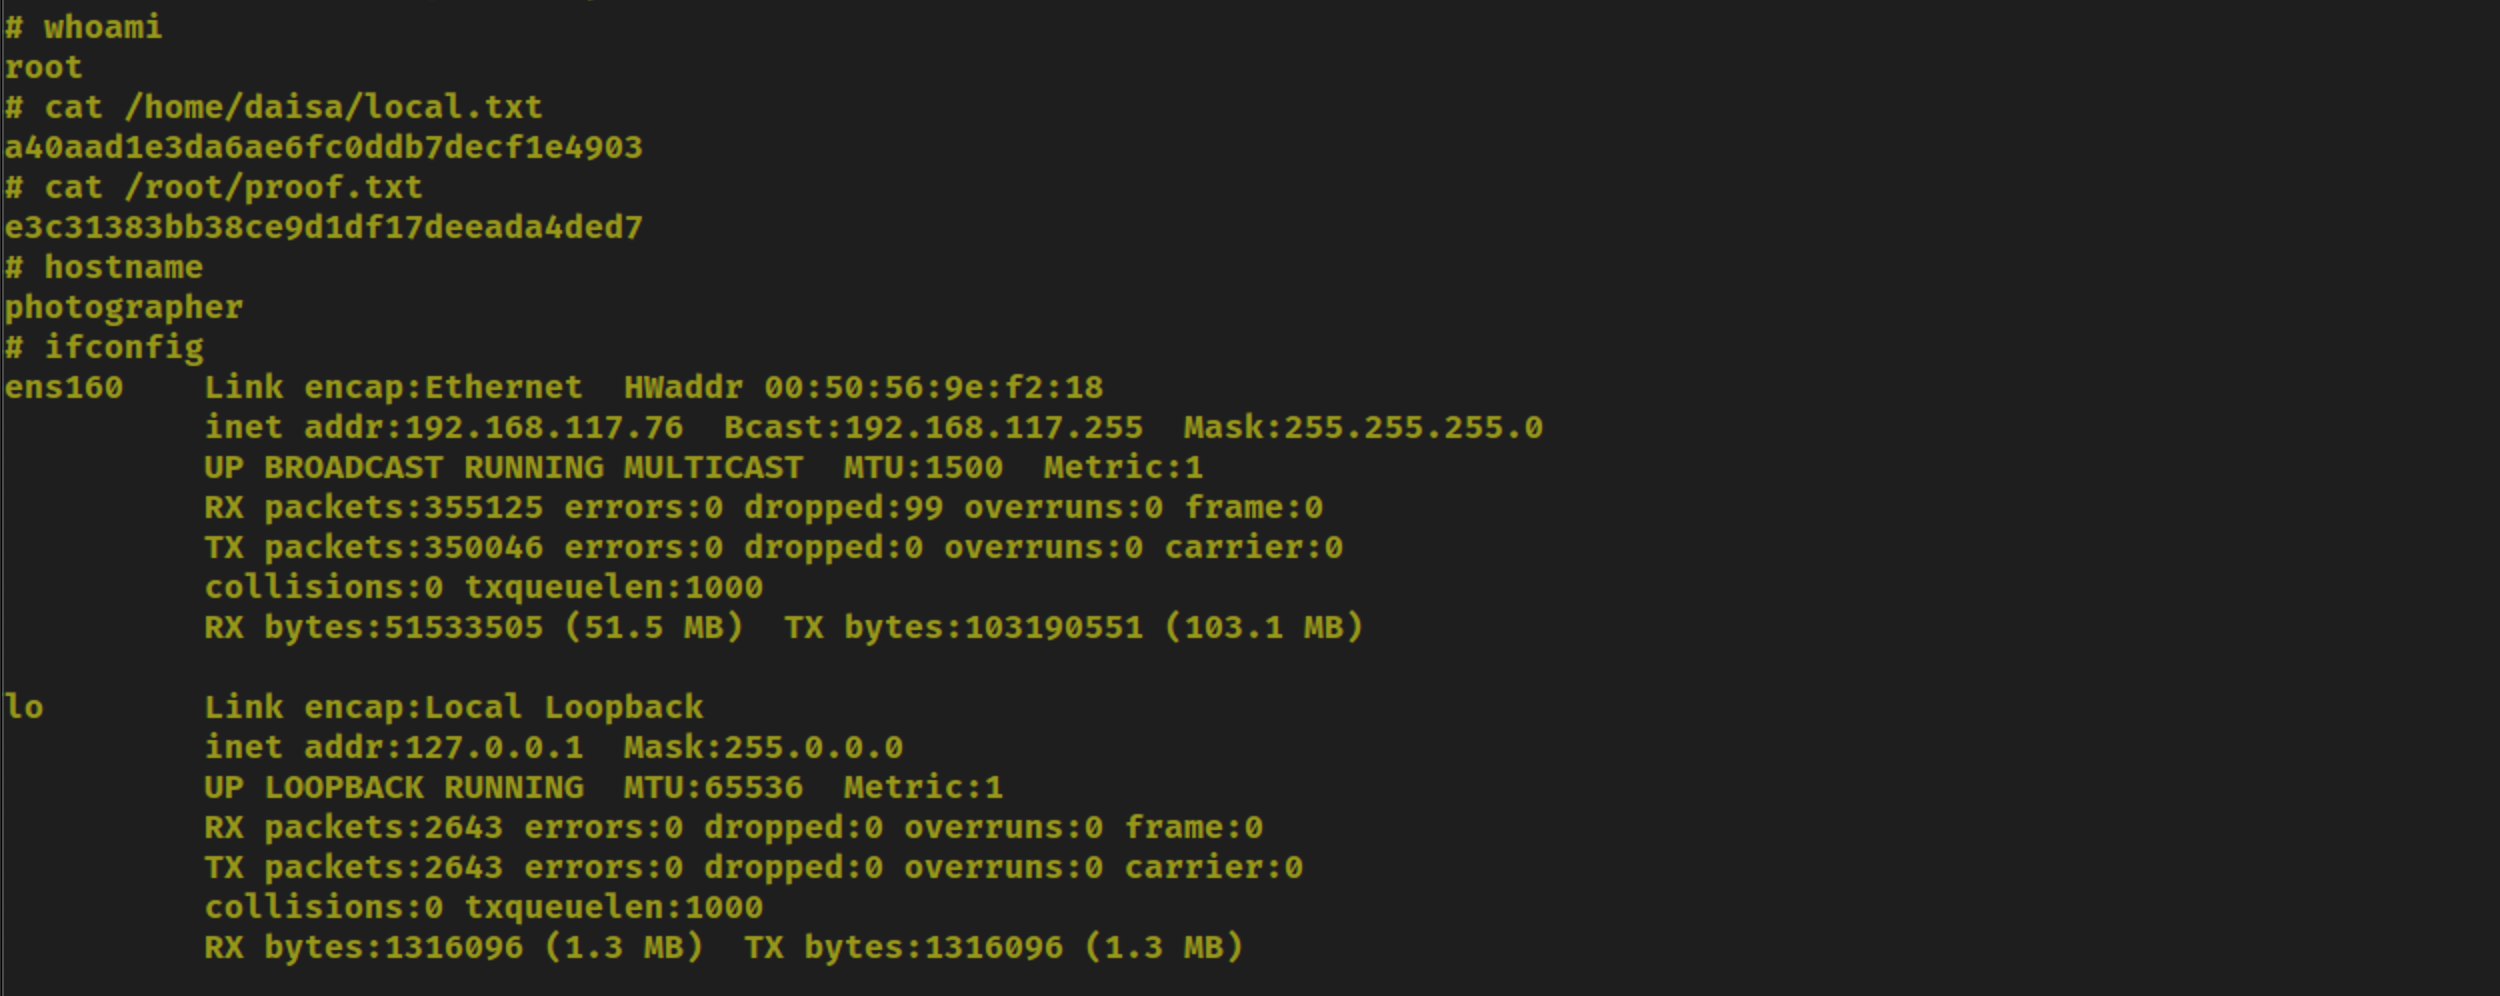The width and height of the screenshot is (2500, 996).
Task: Click the proof.txt hash e3c31383bb38ce9d1df17deeada4ded7
Action: coord(323,227)
